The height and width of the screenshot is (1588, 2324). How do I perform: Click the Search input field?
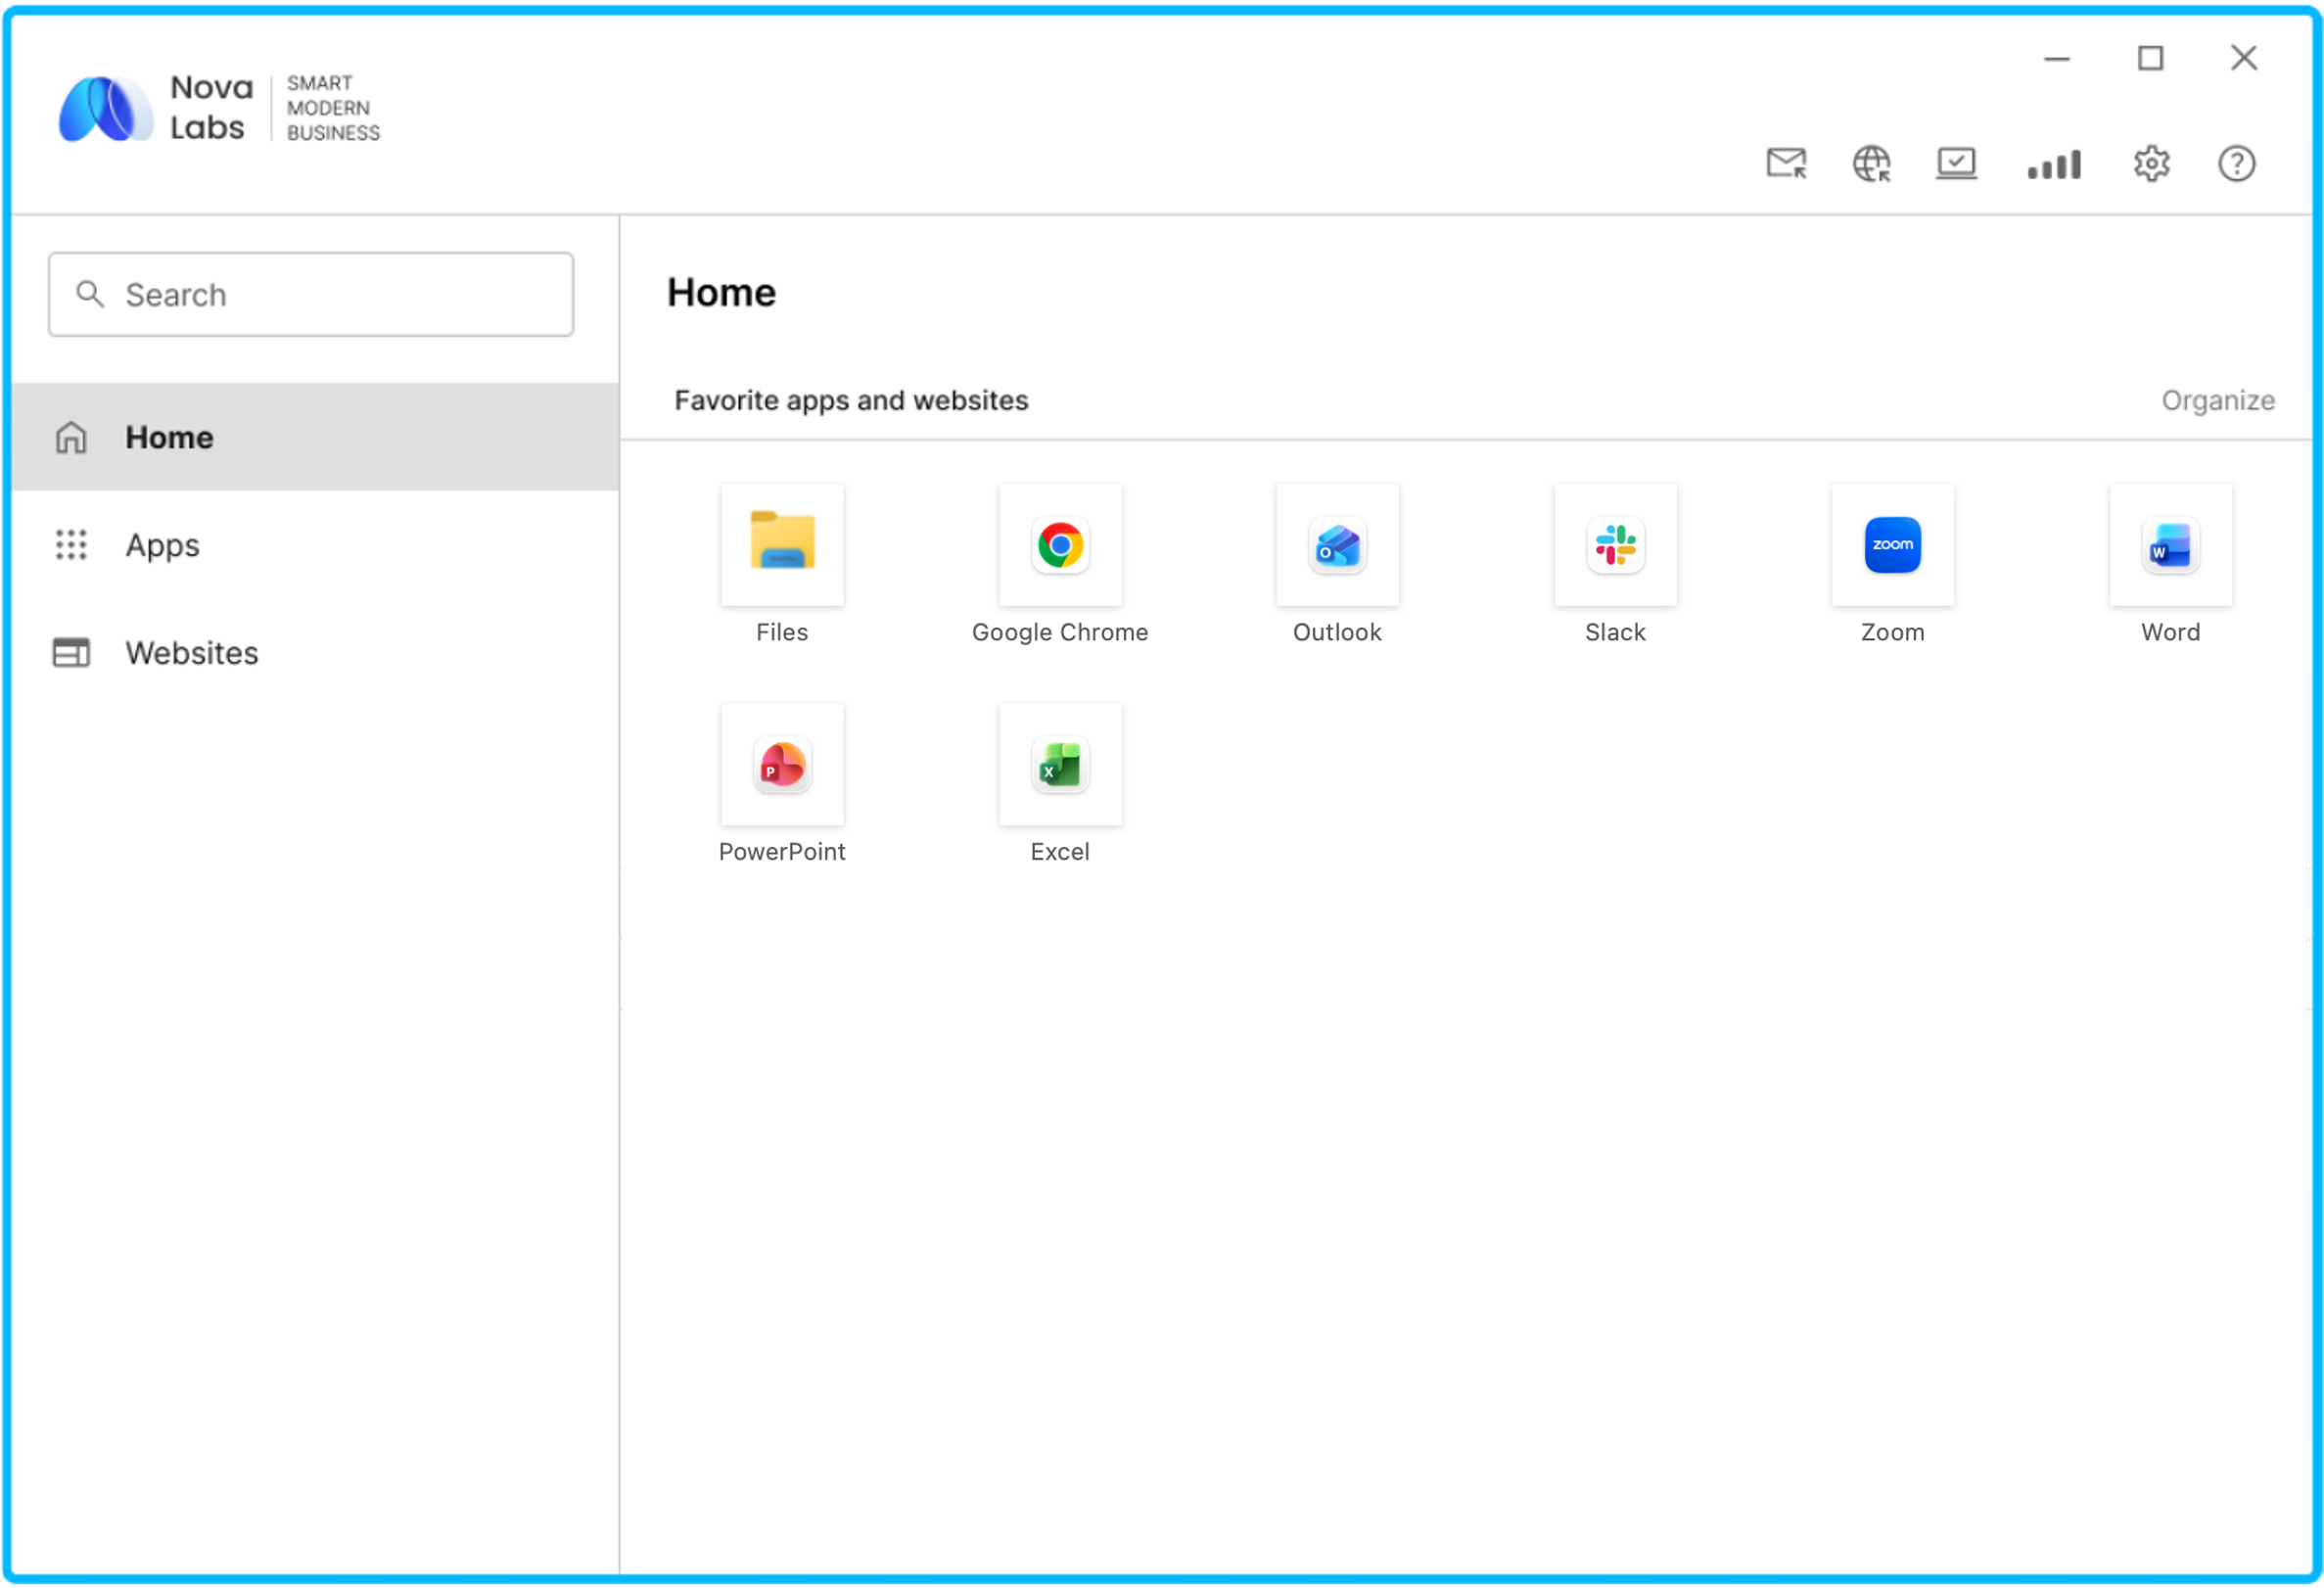pos(311,294)
